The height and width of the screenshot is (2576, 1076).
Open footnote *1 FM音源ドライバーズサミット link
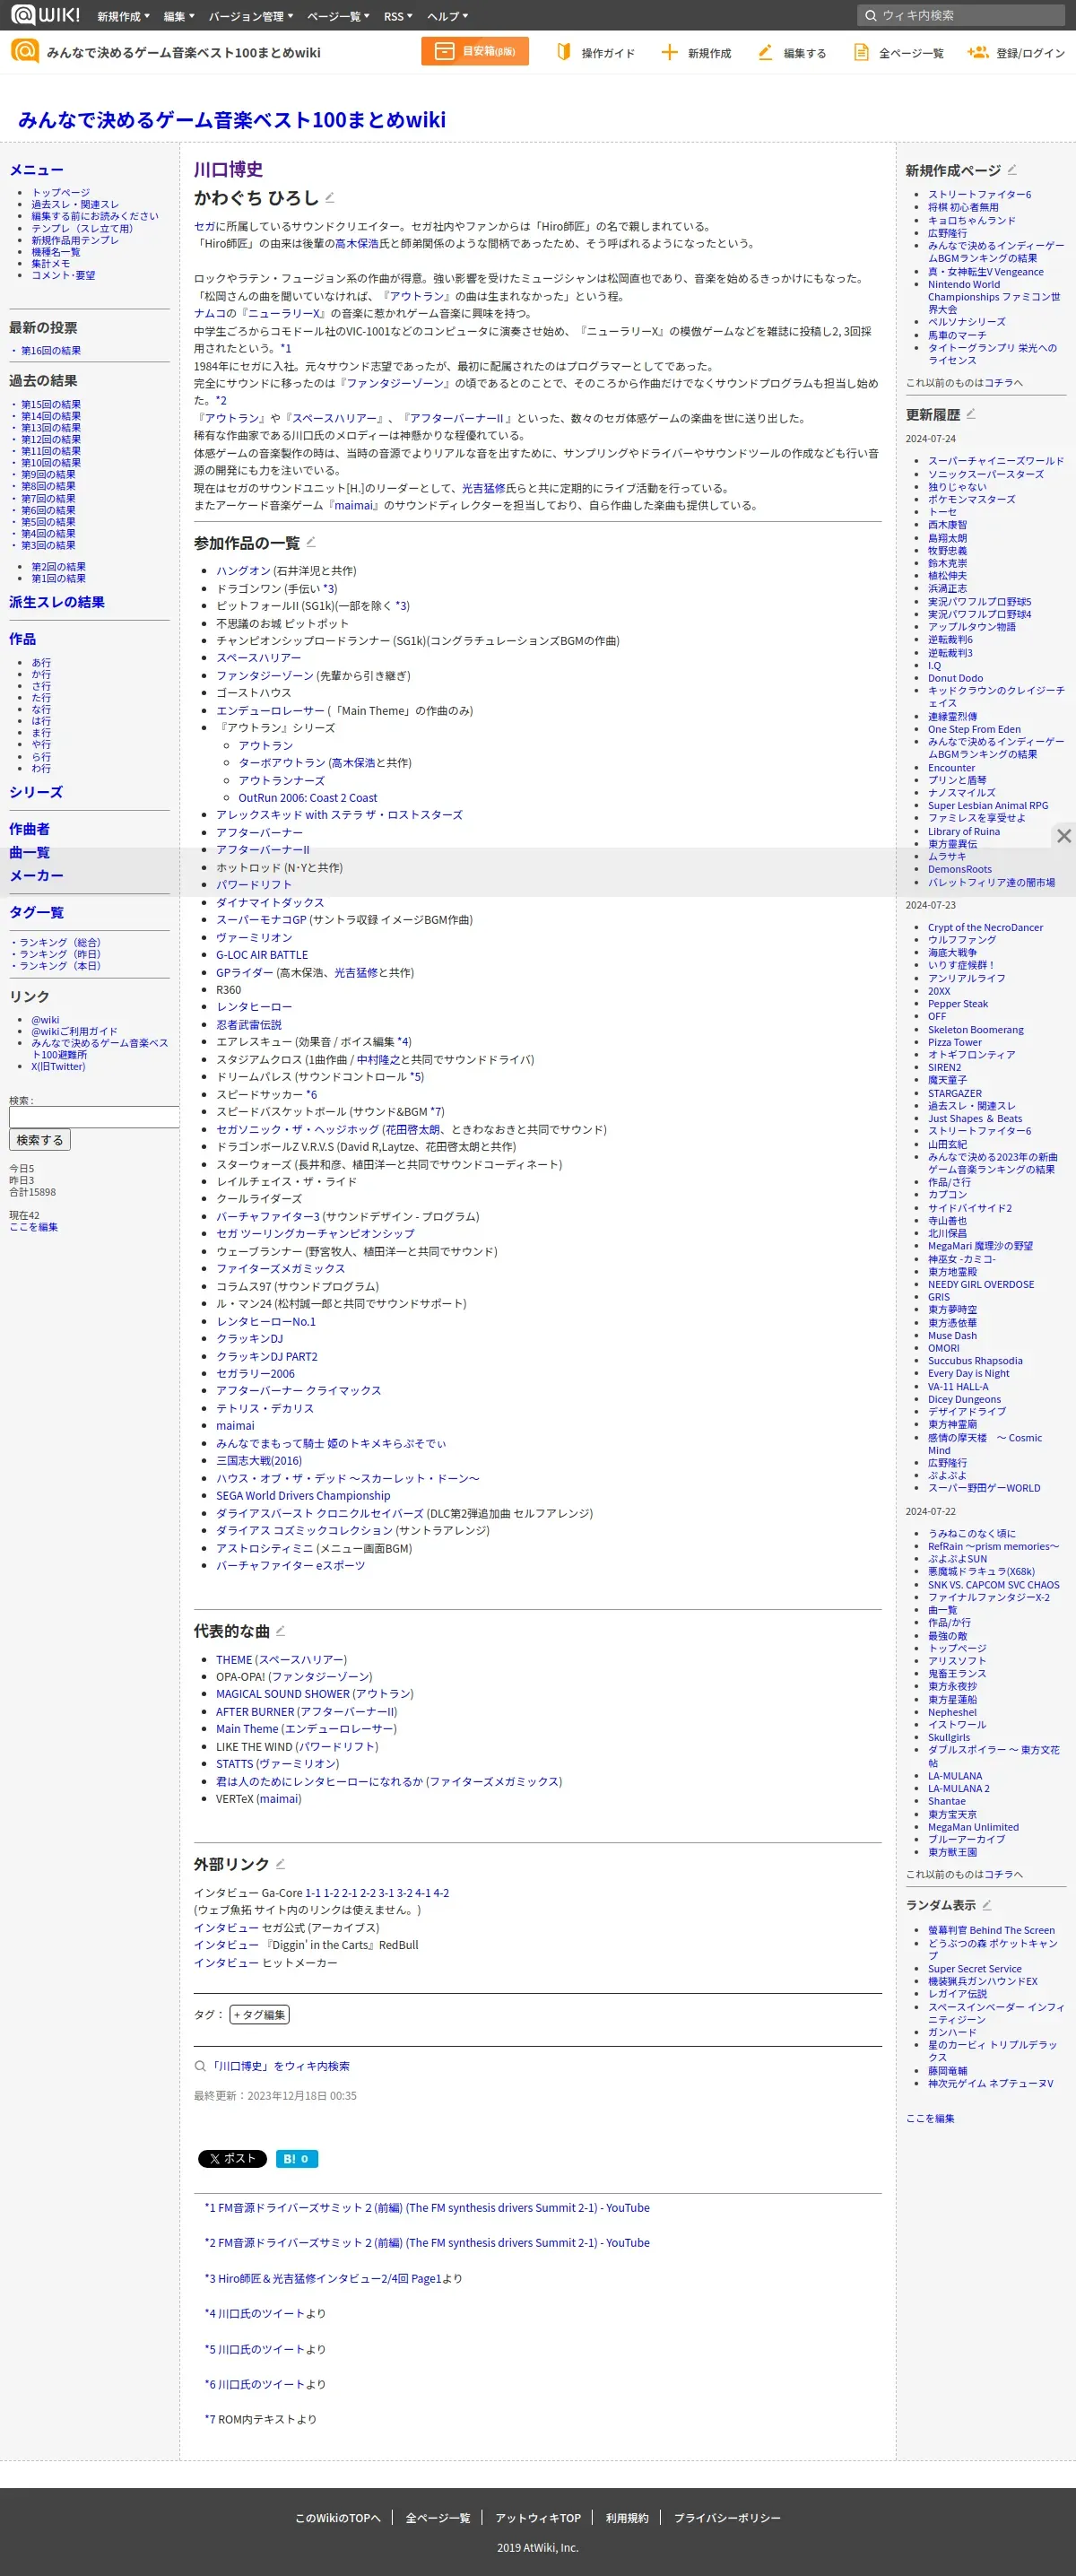pyautogui.click(x=427, y=2208)
